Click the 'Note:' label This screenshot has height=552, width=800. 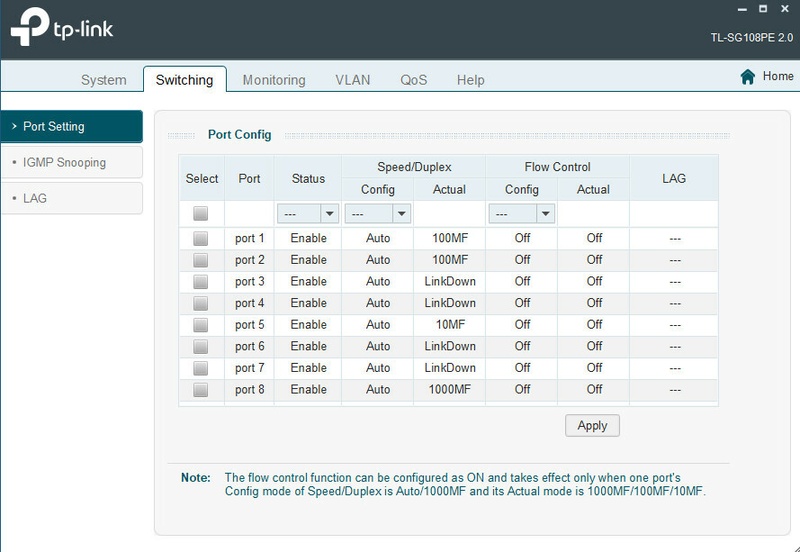(196, 478)
